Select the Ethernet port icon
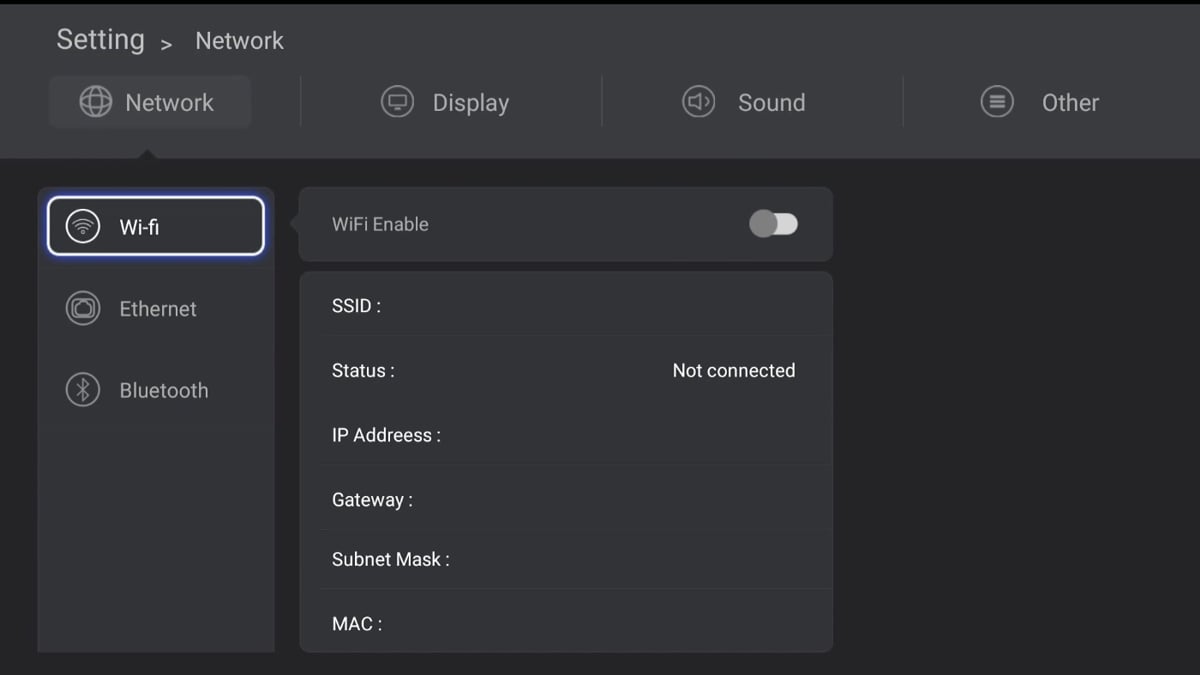 point(83,308)
